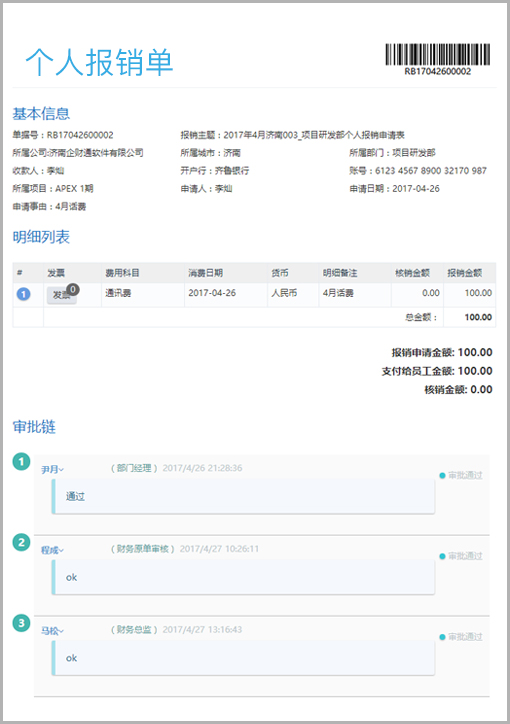The height and width of the screenshot is (724, 510).
Task: Expand the 马松 approver dropdown chevron
Action: (61, 632)
